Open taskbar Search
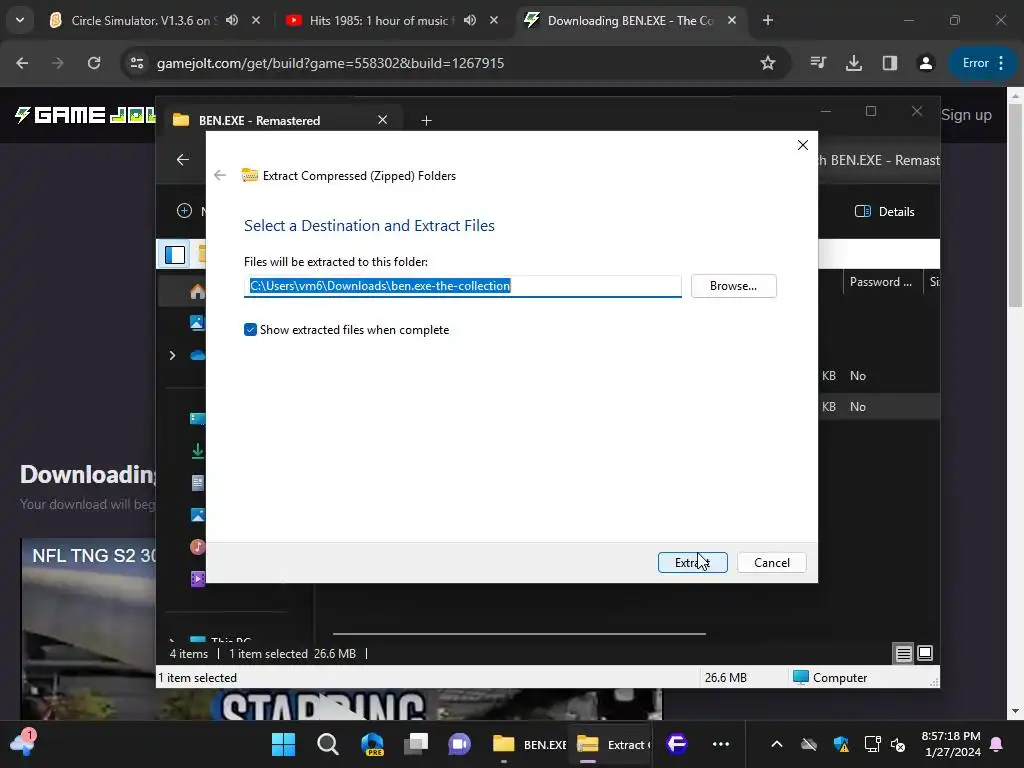The image size is (1024, 768). pos(328,744)
